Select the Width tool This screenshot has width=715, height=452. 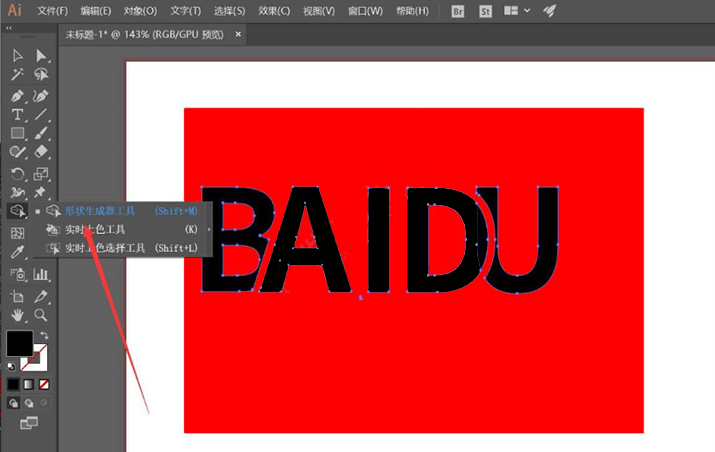pyautogui.click(x=17, y=192)
